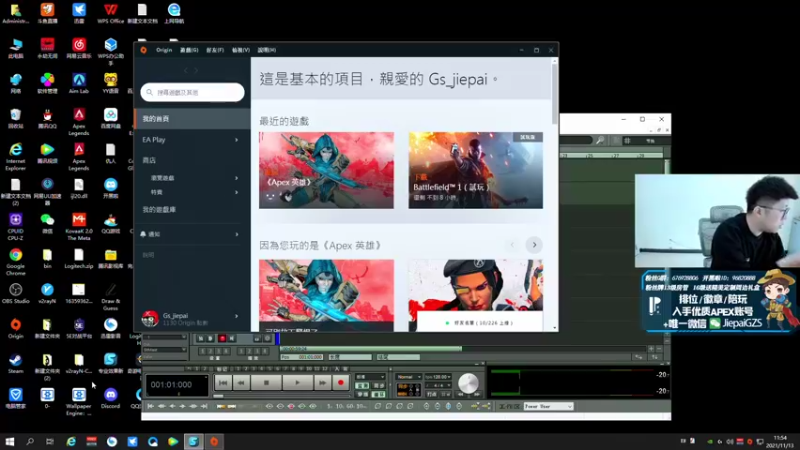
Task: Click next arrow in Apex recommendations carousel
Action: point(534,245)
